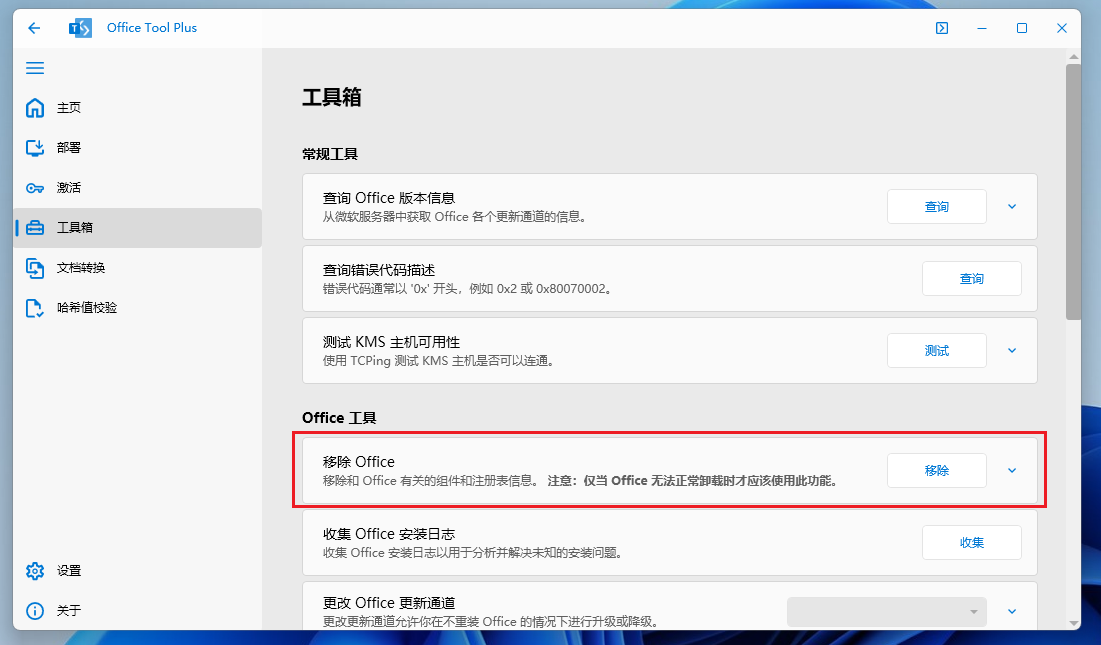Click the download icon for 部署
Image resolution: width=1101 pixels, height=645 pixels.
pos(35,147)
